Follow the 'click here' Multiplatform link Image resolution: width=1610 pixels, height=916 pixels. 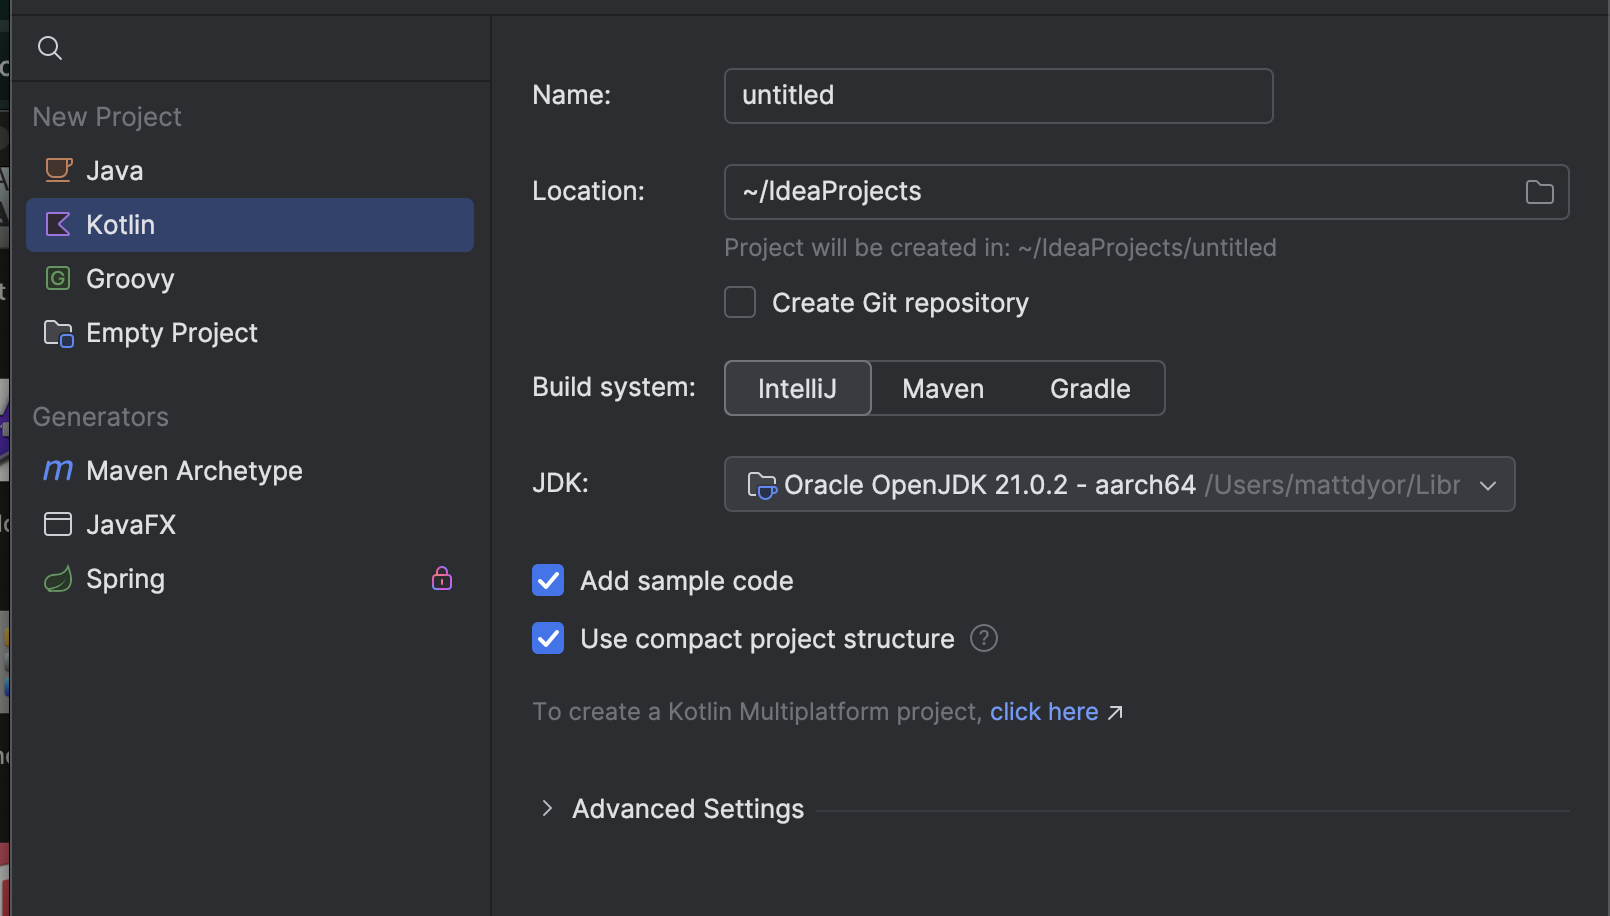click(1044, 711)
